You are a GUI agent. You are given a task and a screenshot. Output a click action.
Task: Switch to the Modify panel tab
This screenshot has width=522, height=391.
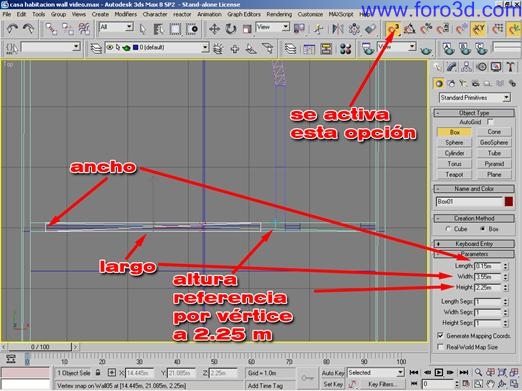pos(452,67)
